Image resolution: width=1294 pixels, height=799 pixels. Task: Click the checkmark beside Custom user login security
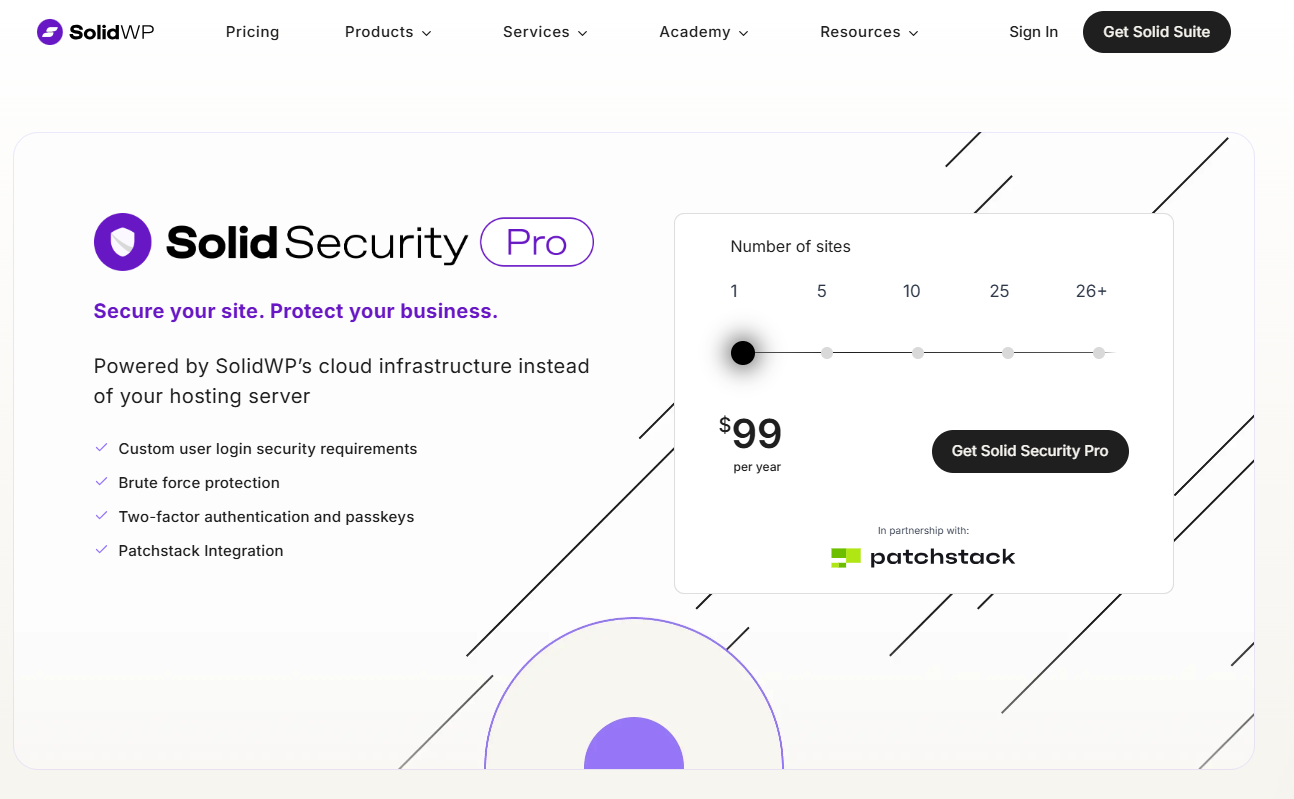pos(101,447)
